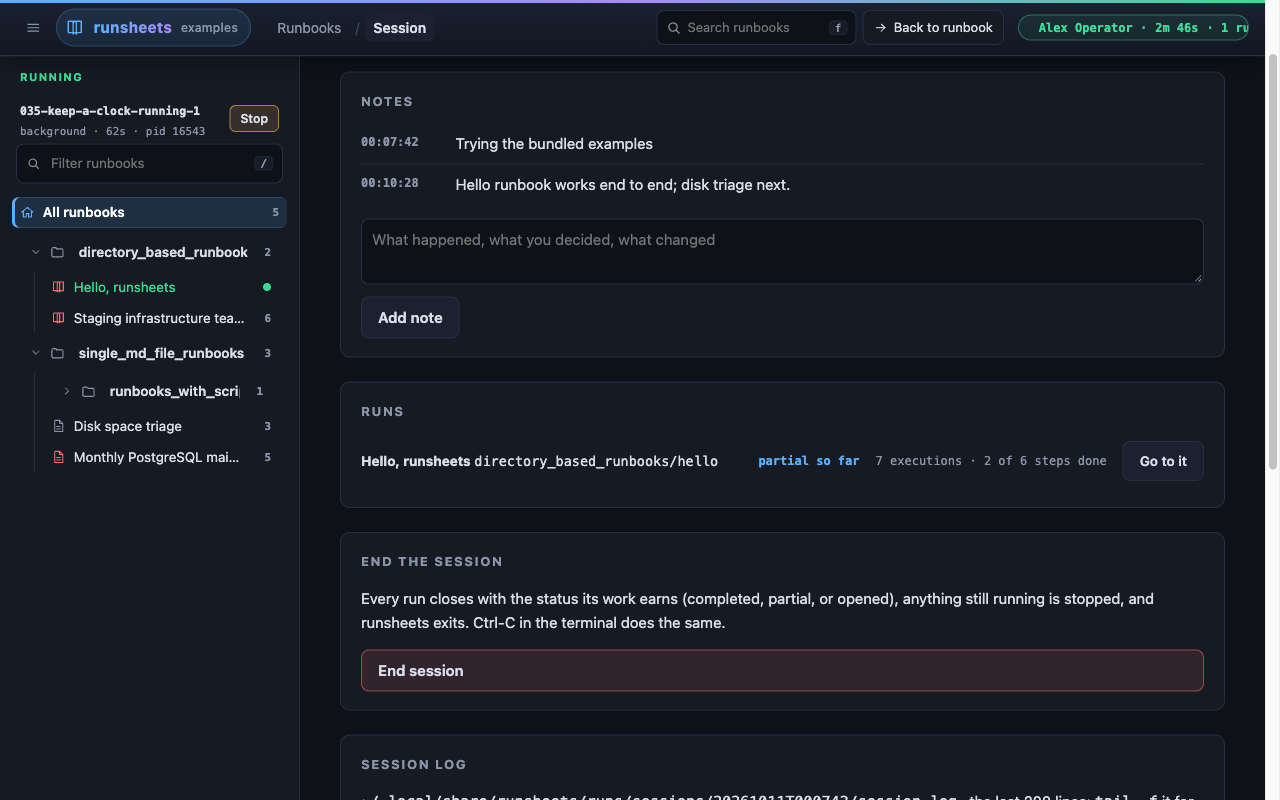Click the arrow icon in Back to runbook
The image size is (1280, 800).
(880, 28)
